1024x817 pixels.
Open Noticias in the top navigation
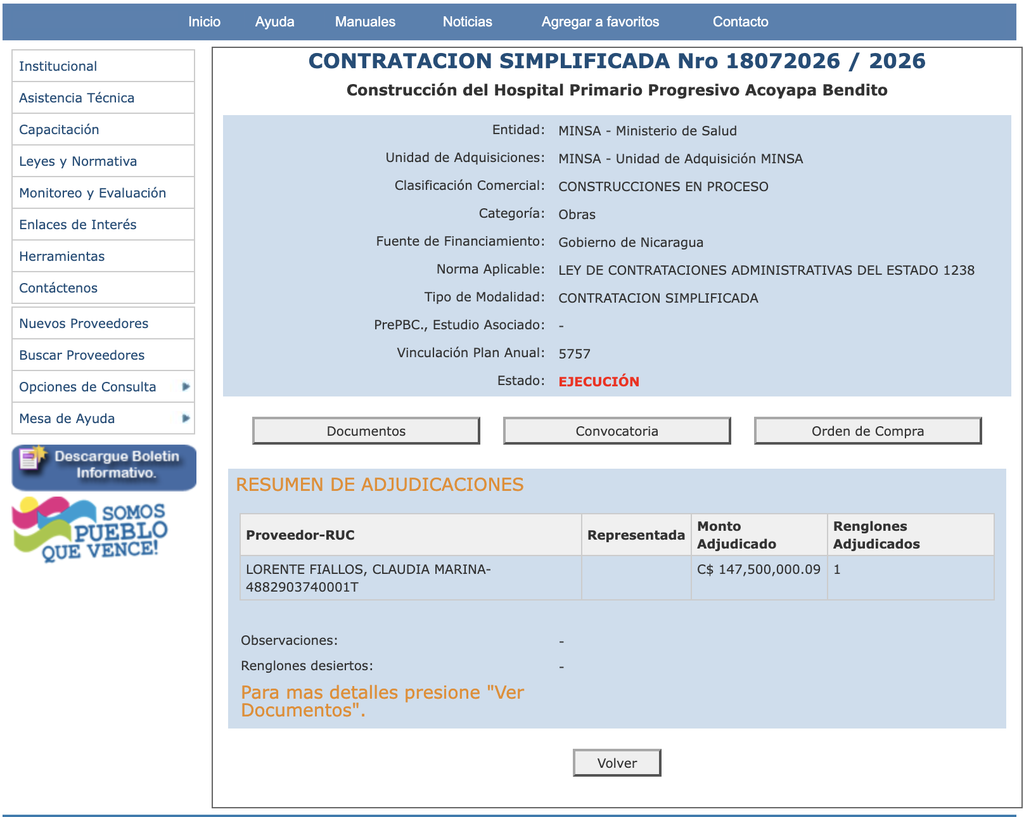click(x=468, y=22)
